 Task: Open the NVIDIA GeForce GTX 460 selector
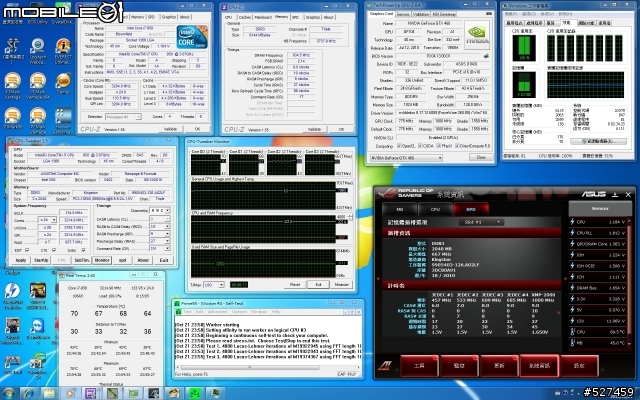click(x=406, y=158)
